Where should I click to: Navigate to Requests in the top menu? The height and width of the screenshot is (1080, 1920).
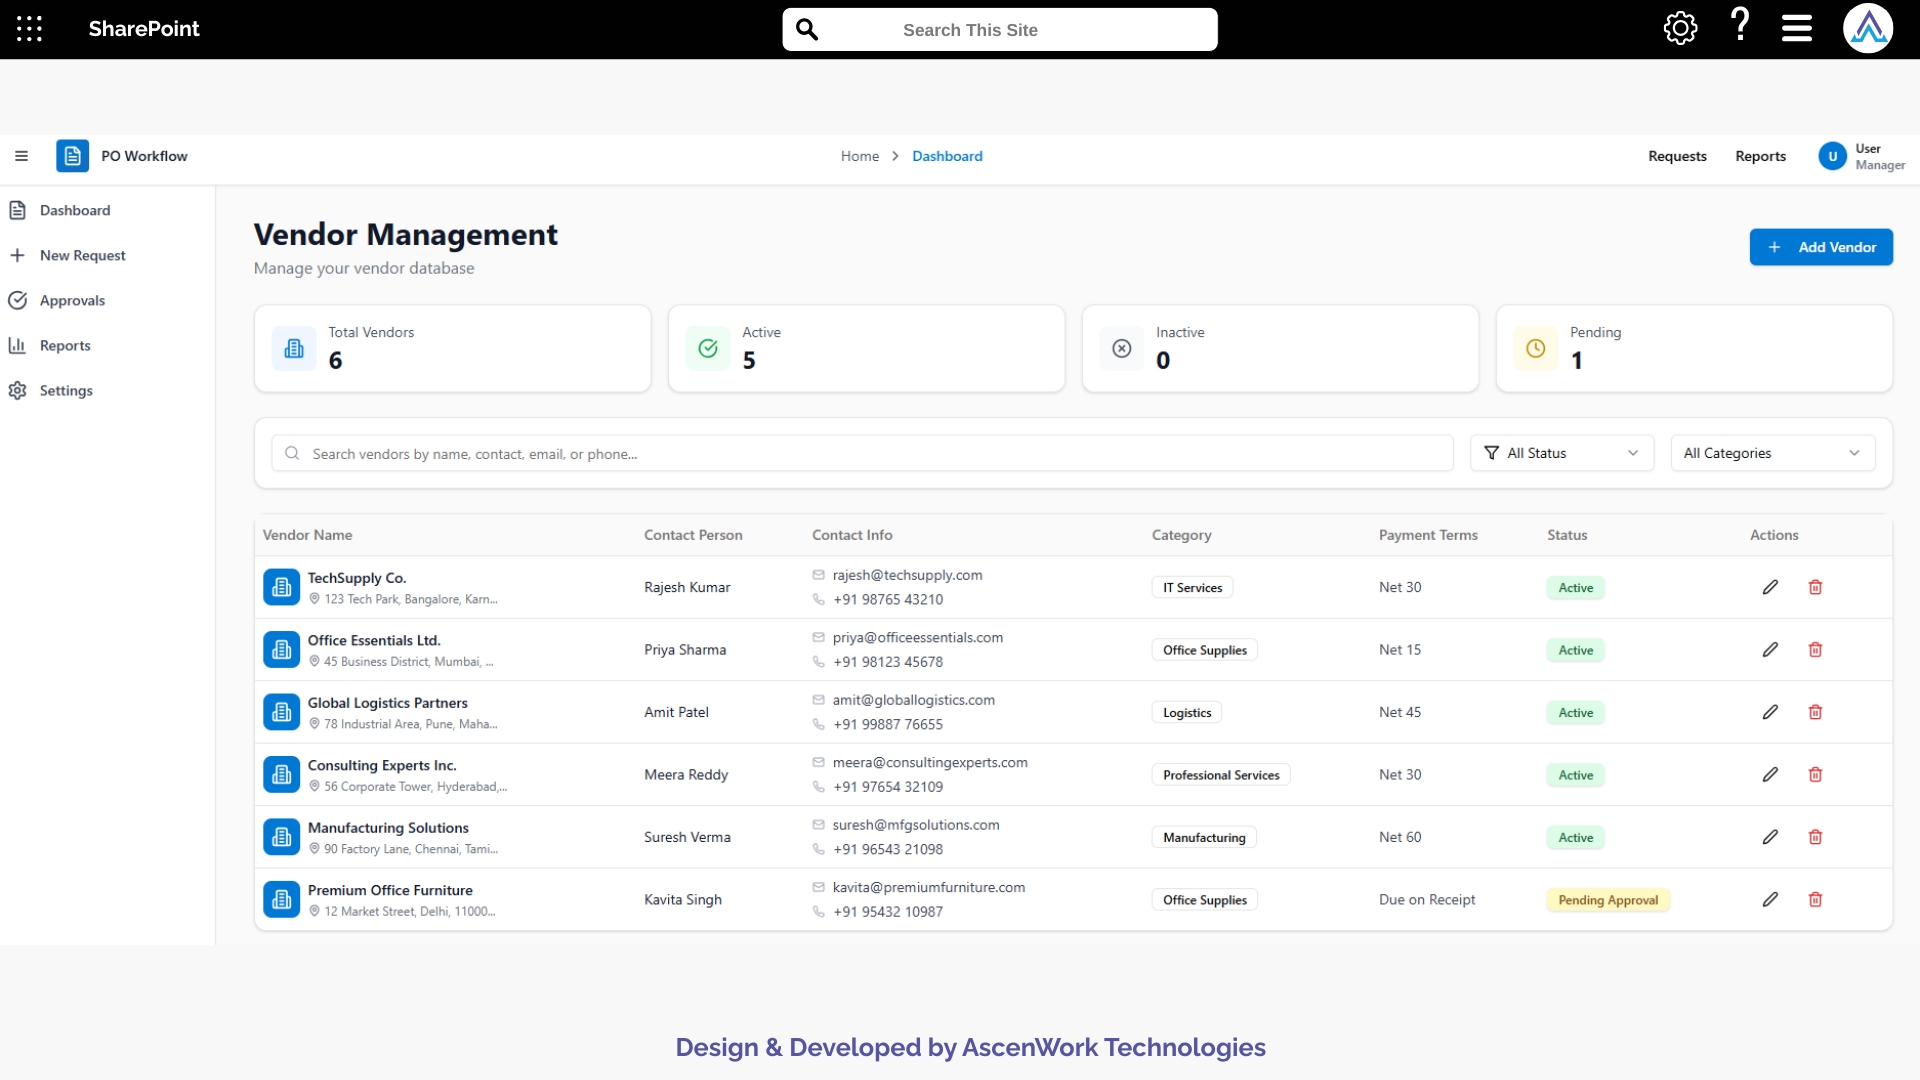(1677, 156)
